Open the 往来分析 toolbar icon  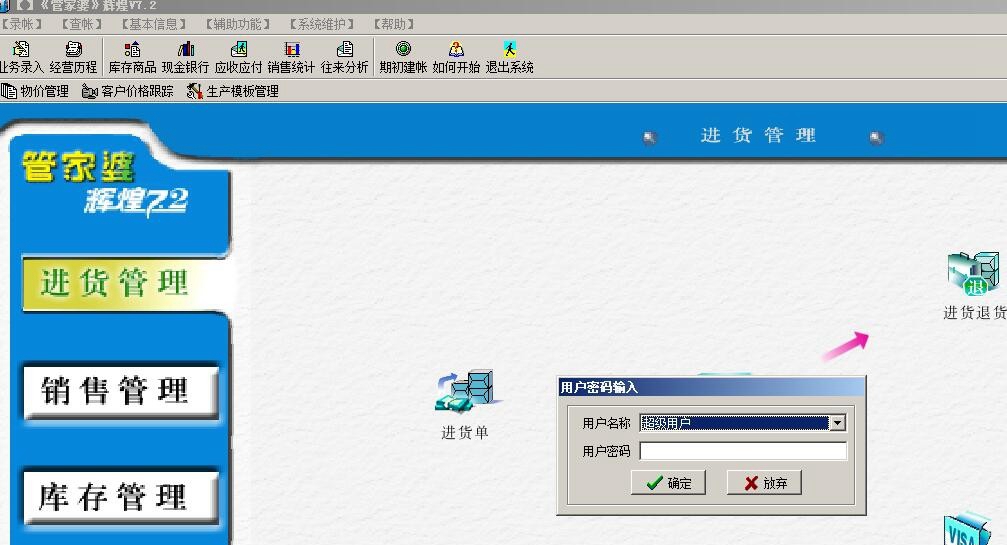click(x=345, y=57)
